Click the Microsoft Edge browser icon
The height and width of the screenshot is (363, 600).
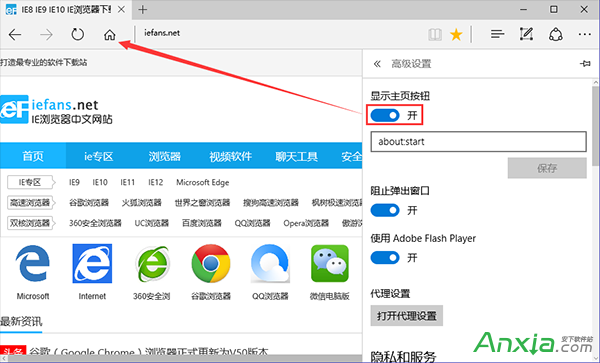point(33,264)
